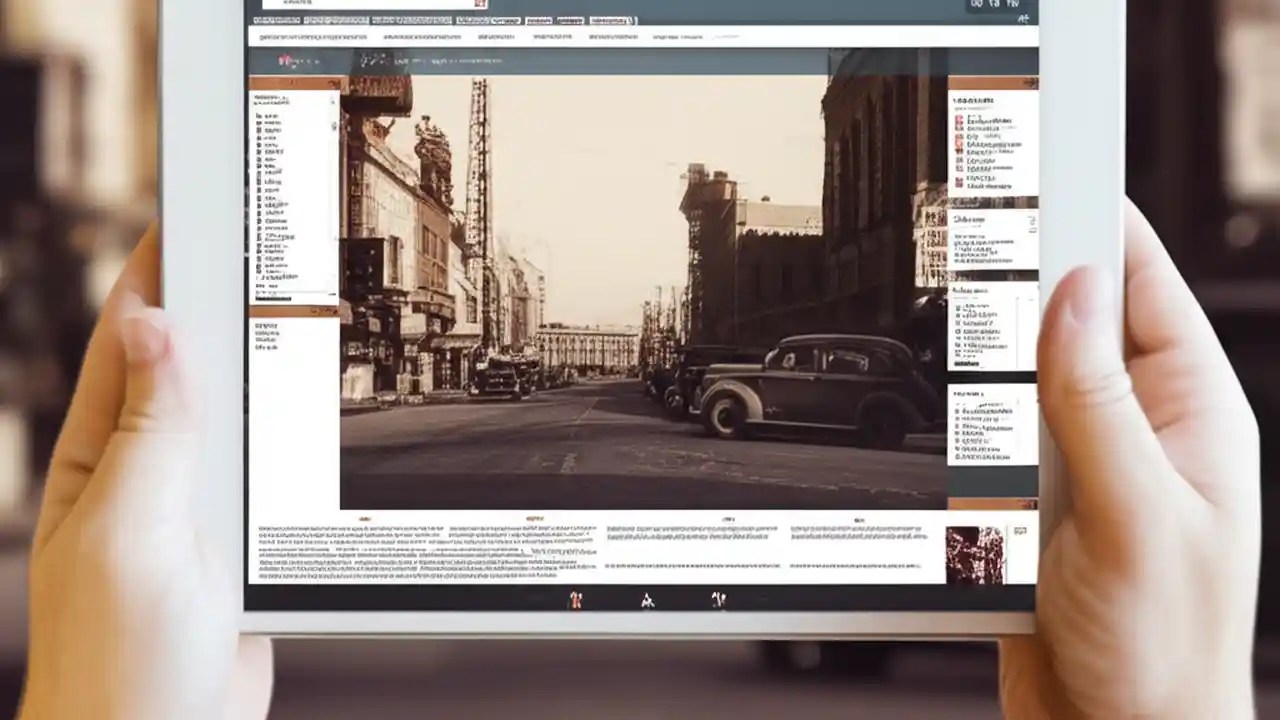Screen dimensions: 1280x720
Task: Click the leftmost icon in the bottom center toolbar
Action: [576, 600]
